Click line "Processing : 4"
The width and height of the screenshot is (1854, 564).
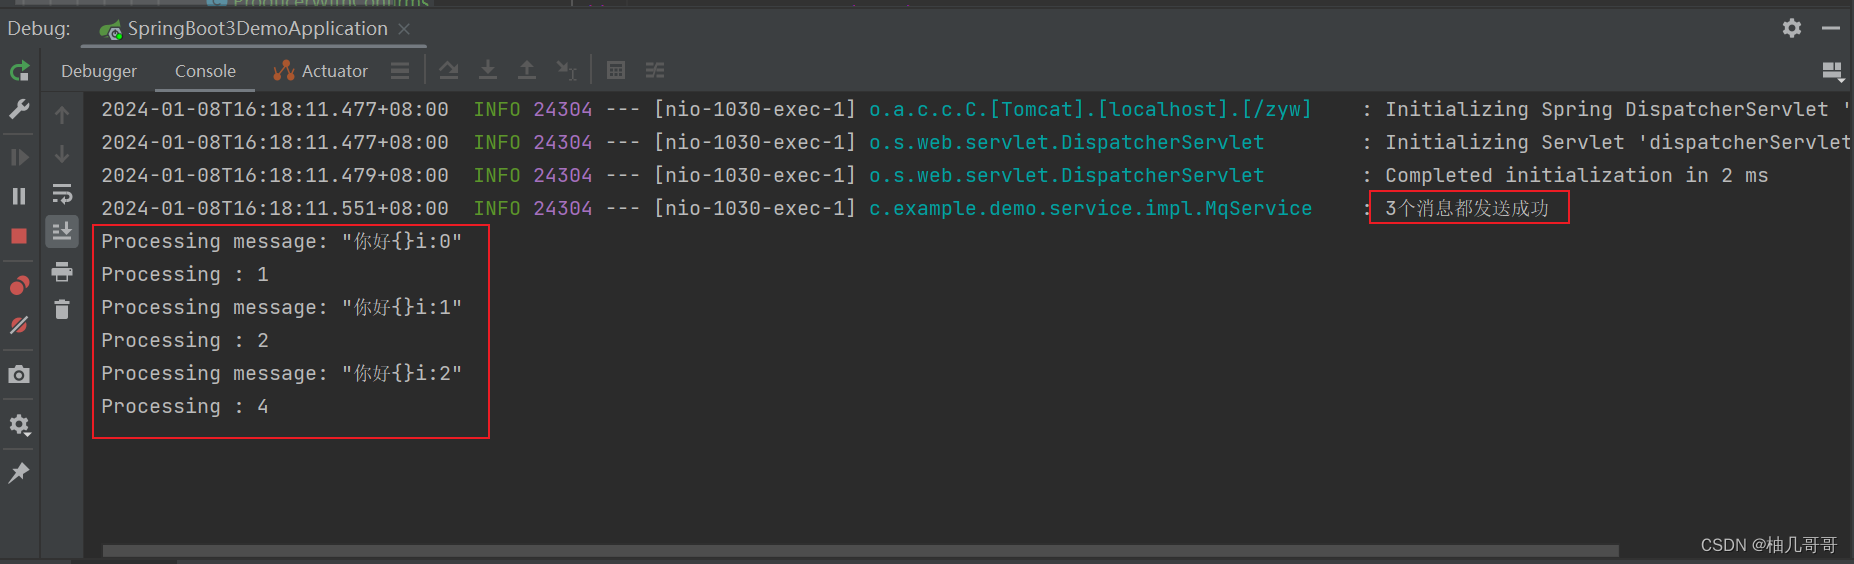point(185,406)
